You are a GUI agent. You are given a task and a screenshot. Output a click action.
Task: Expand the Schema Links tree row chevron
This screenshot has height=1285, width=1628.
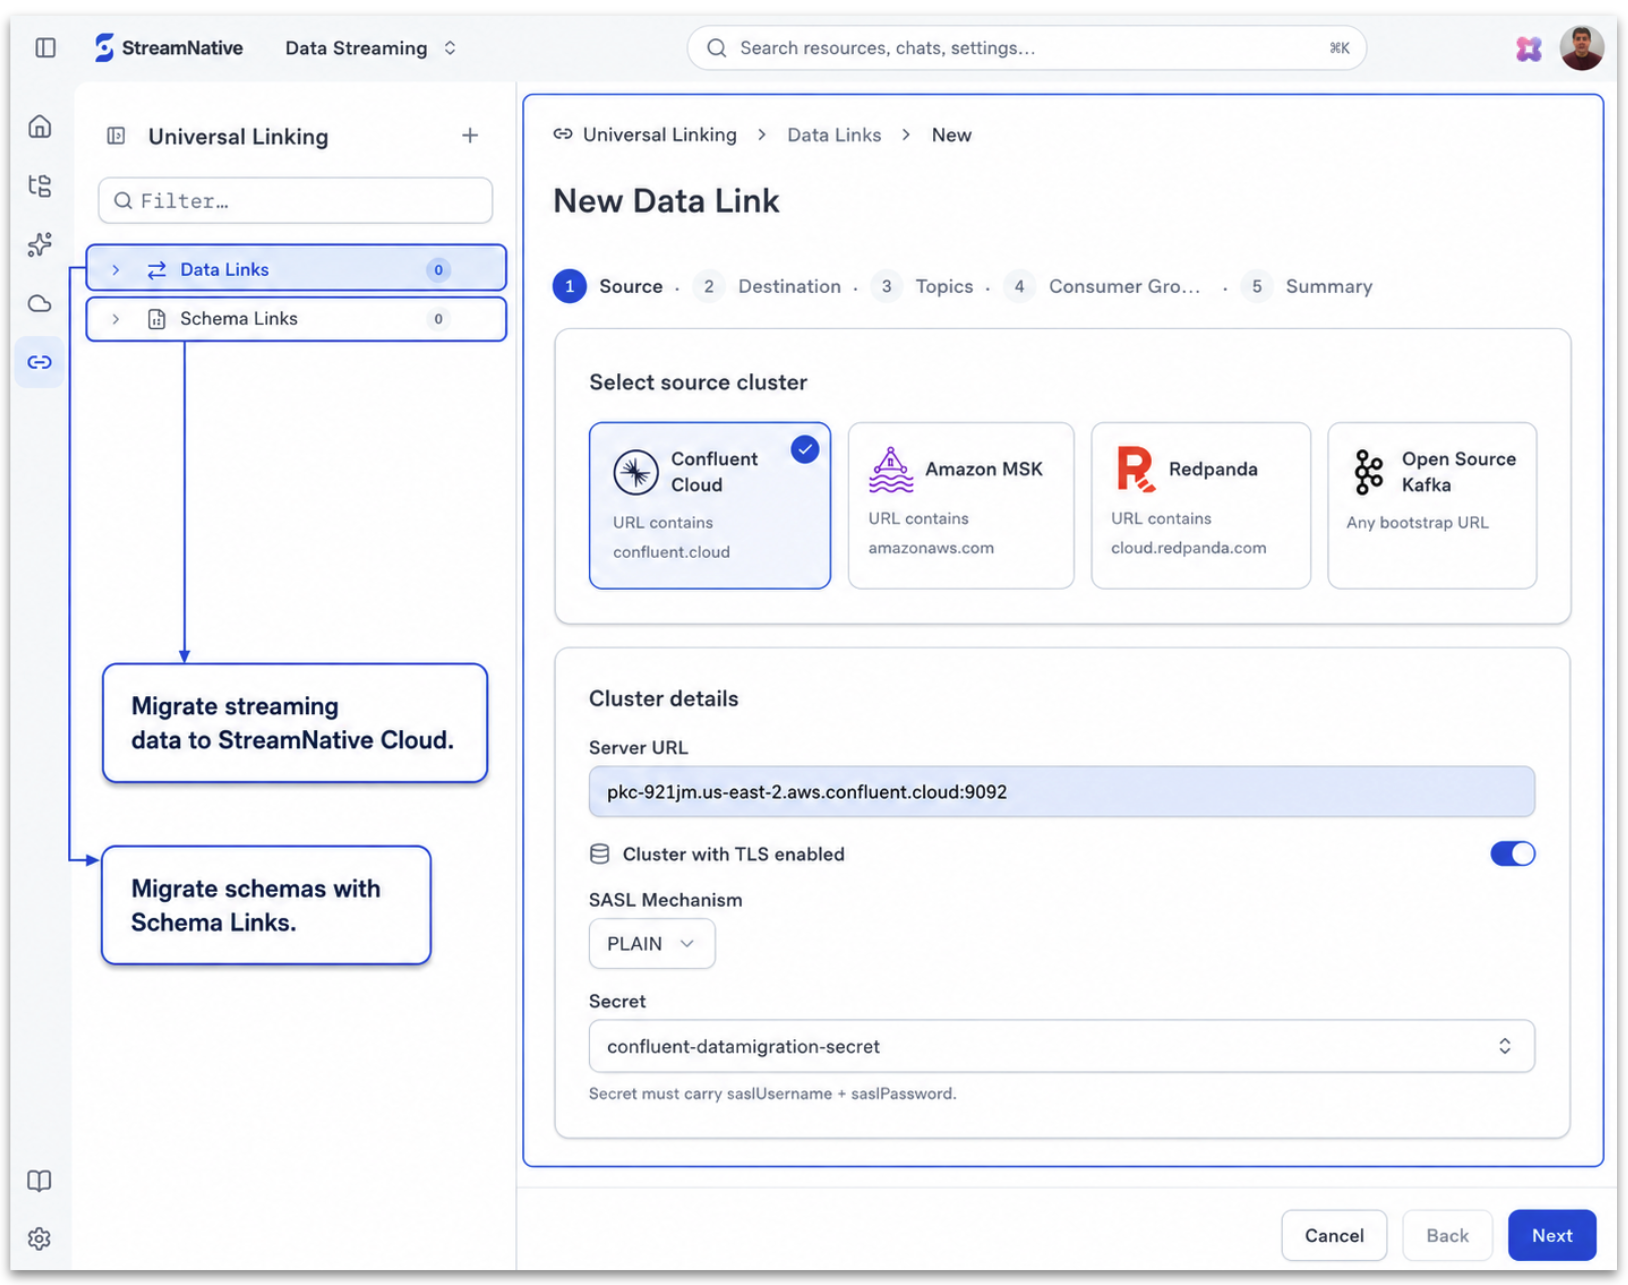116,319
